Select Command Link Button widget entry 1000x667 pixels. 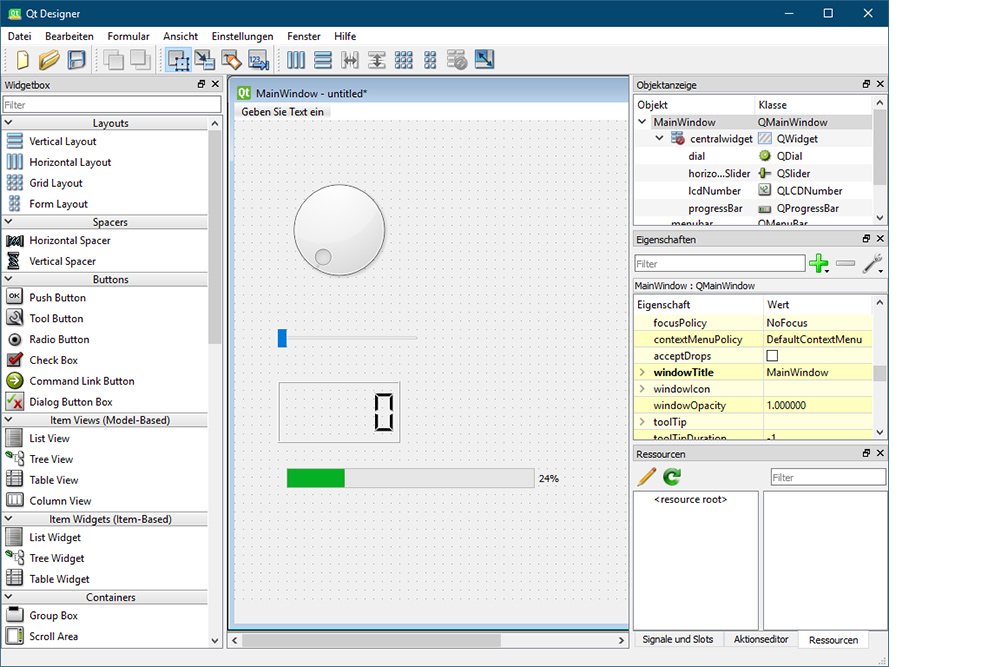pyautogui.click(x=82, y=381)
